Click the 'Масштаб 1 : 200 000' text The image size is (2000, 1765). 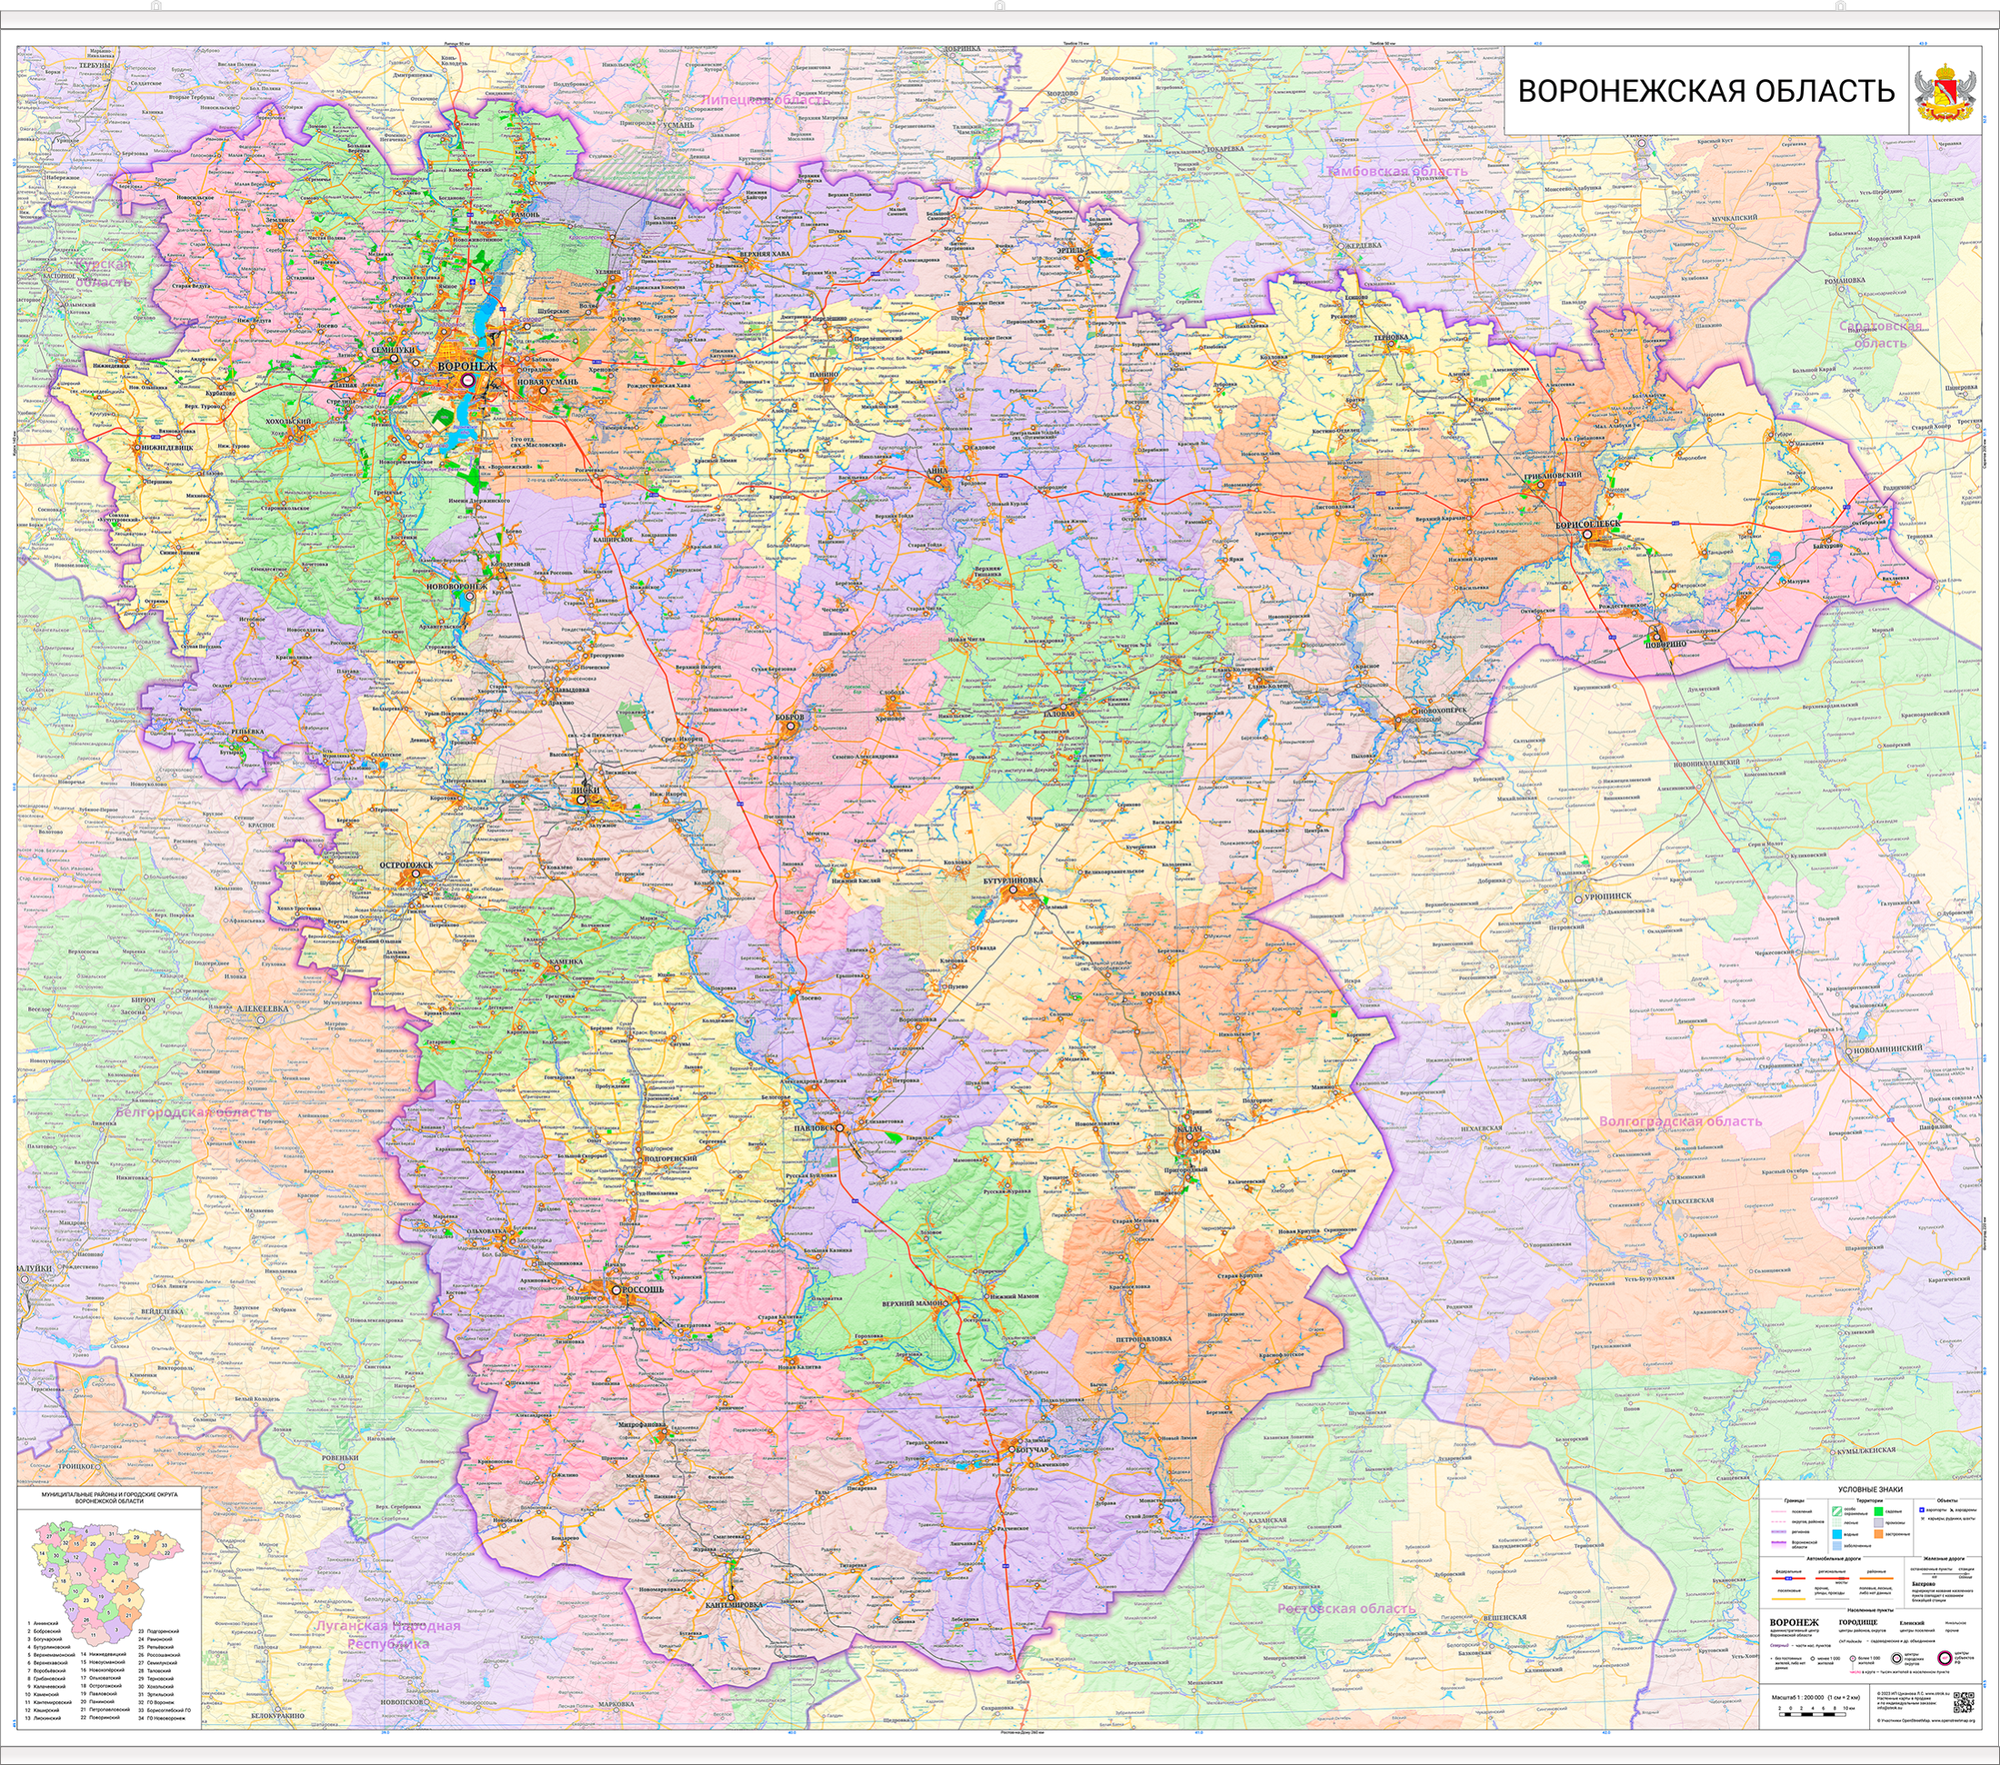tap(1798, 1697)
